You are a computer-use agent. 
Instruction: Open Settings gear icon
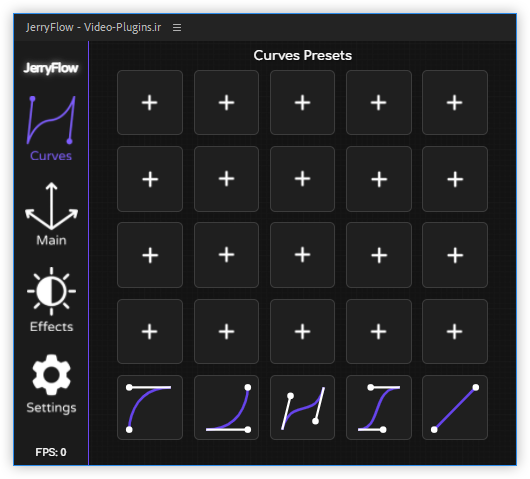(x=51, y=383)
